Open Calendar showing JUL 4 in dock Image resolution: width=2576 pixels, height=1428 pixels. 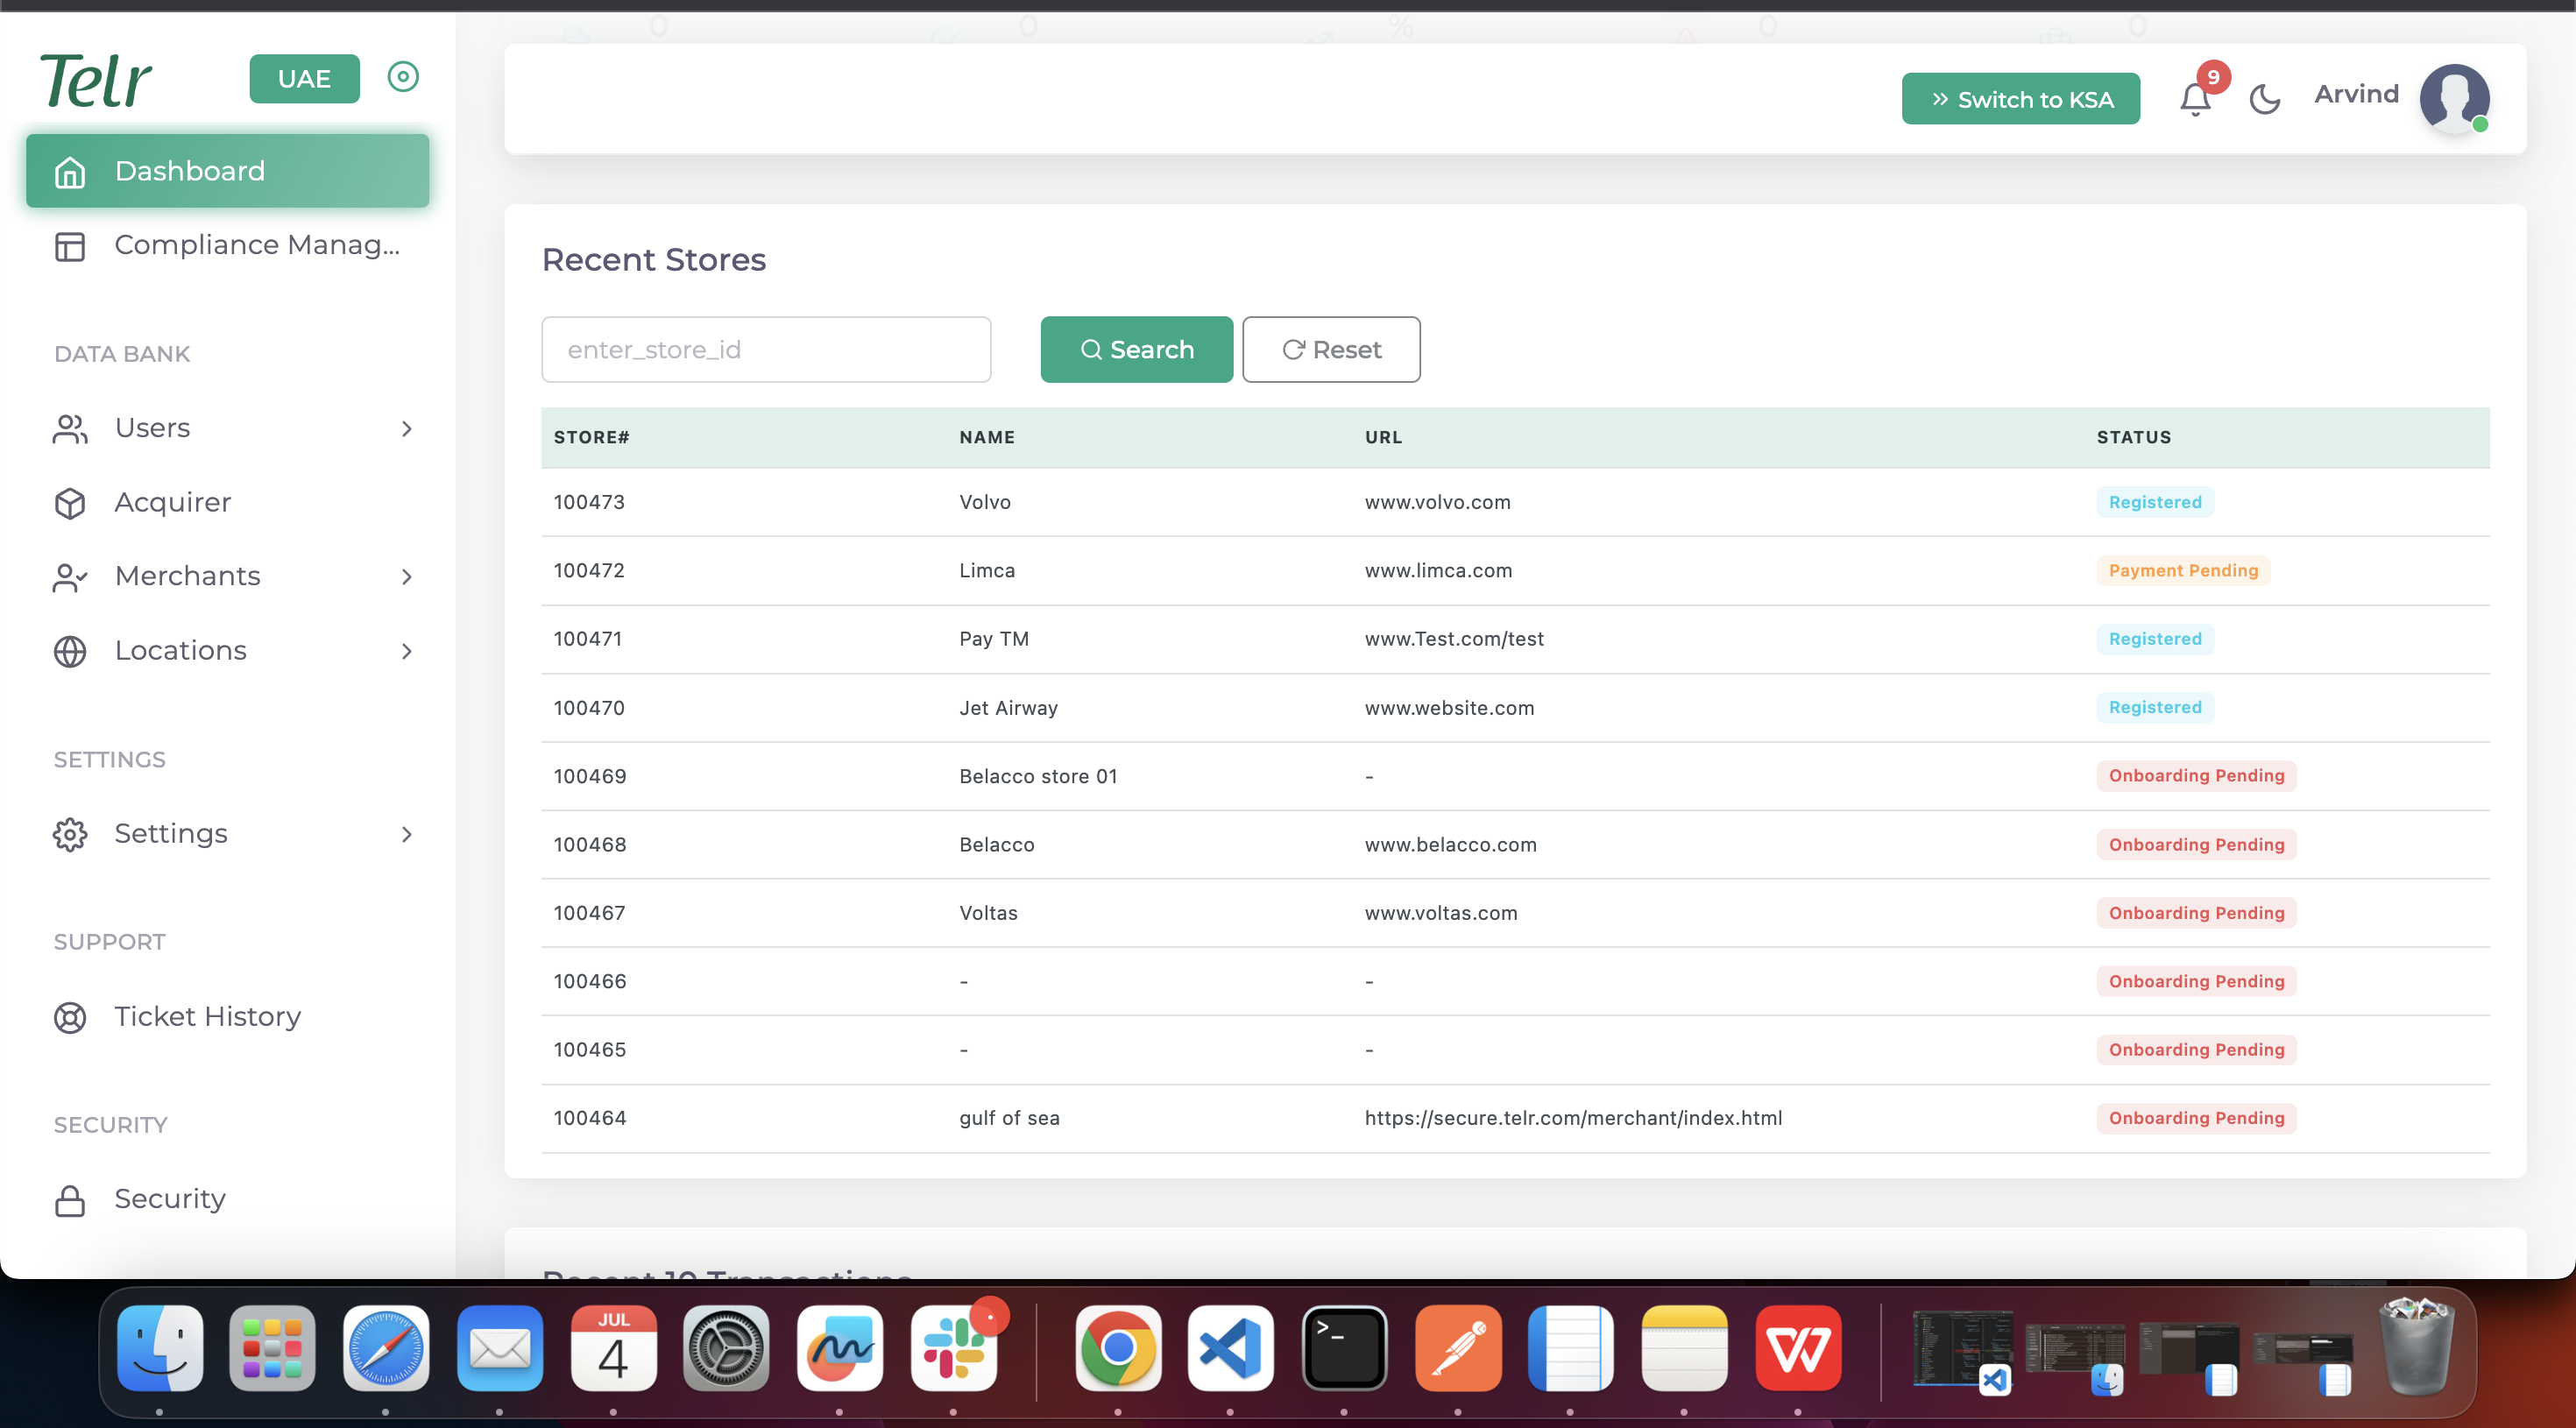(x=614, y=1348)
